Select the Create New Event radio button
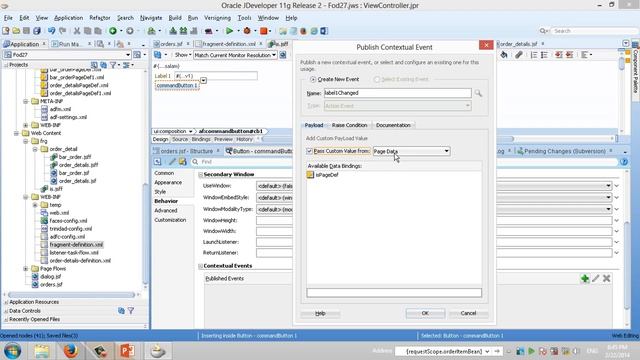Image resolution: width=640 pixels, height=360 pixels. click(313, 79)
